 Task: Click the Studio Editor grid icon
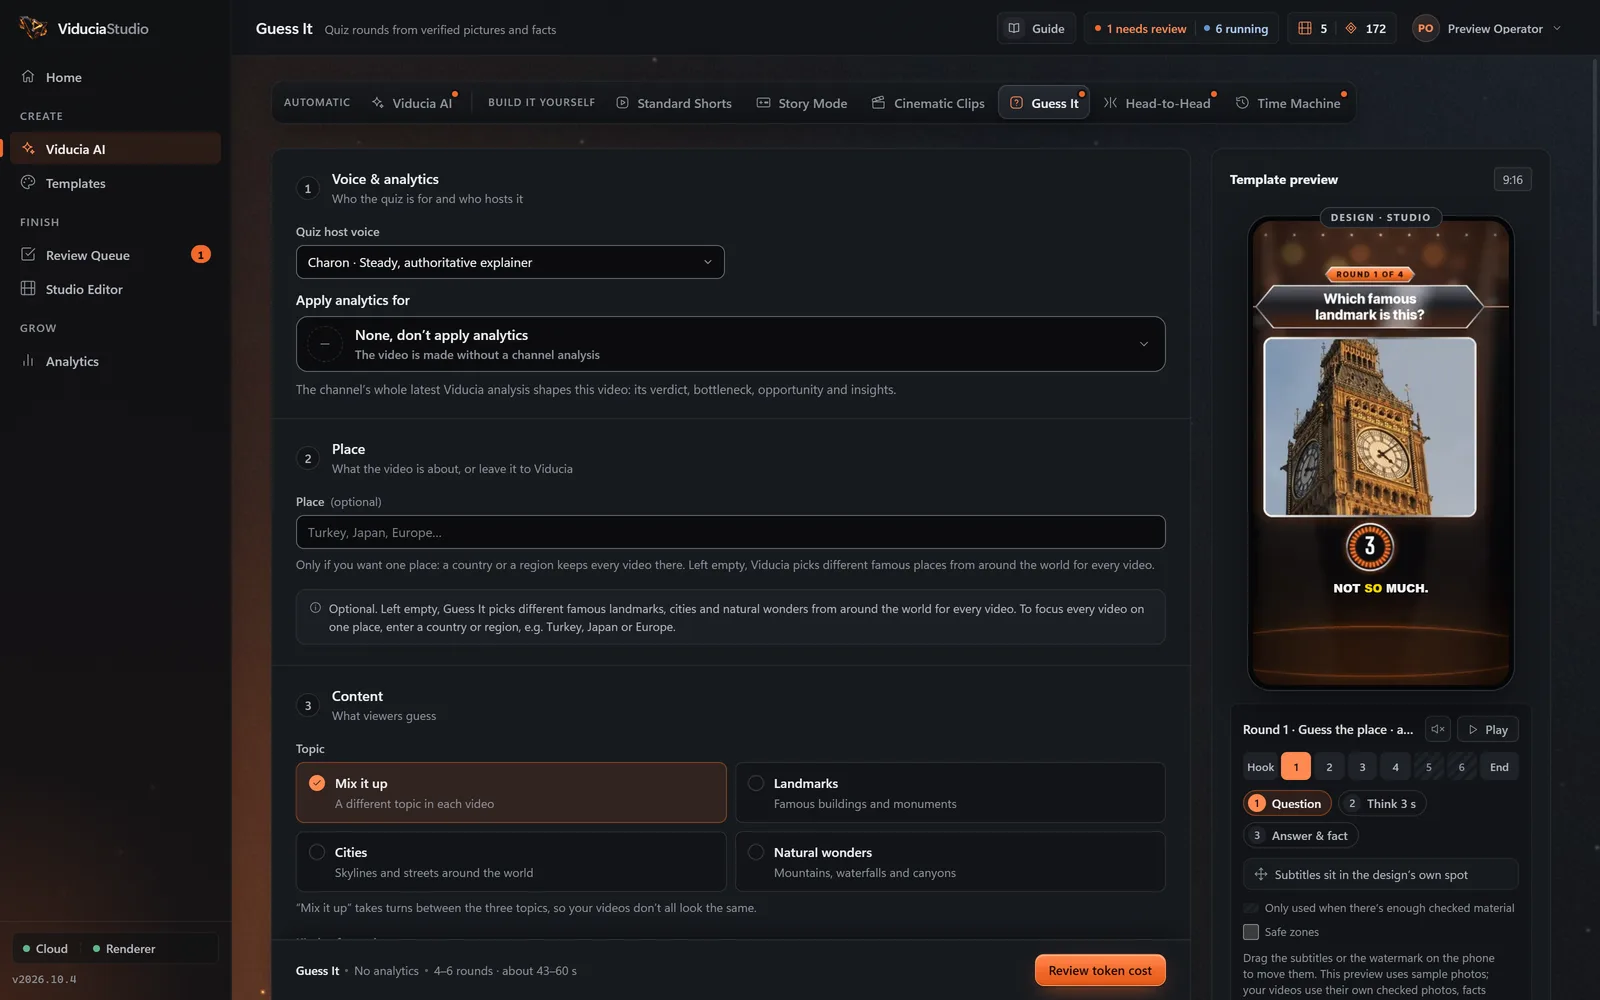tap(28, 289)
